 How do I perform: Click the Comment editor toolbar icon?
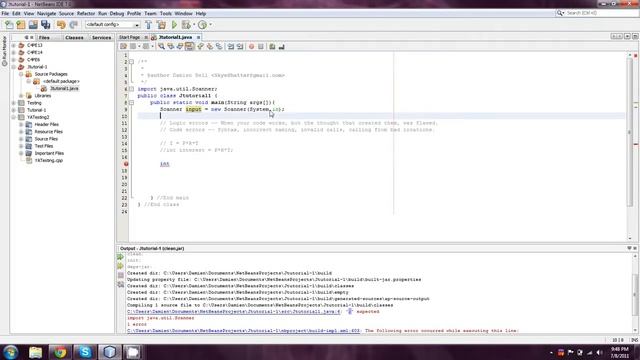click(x=272, y=47)
